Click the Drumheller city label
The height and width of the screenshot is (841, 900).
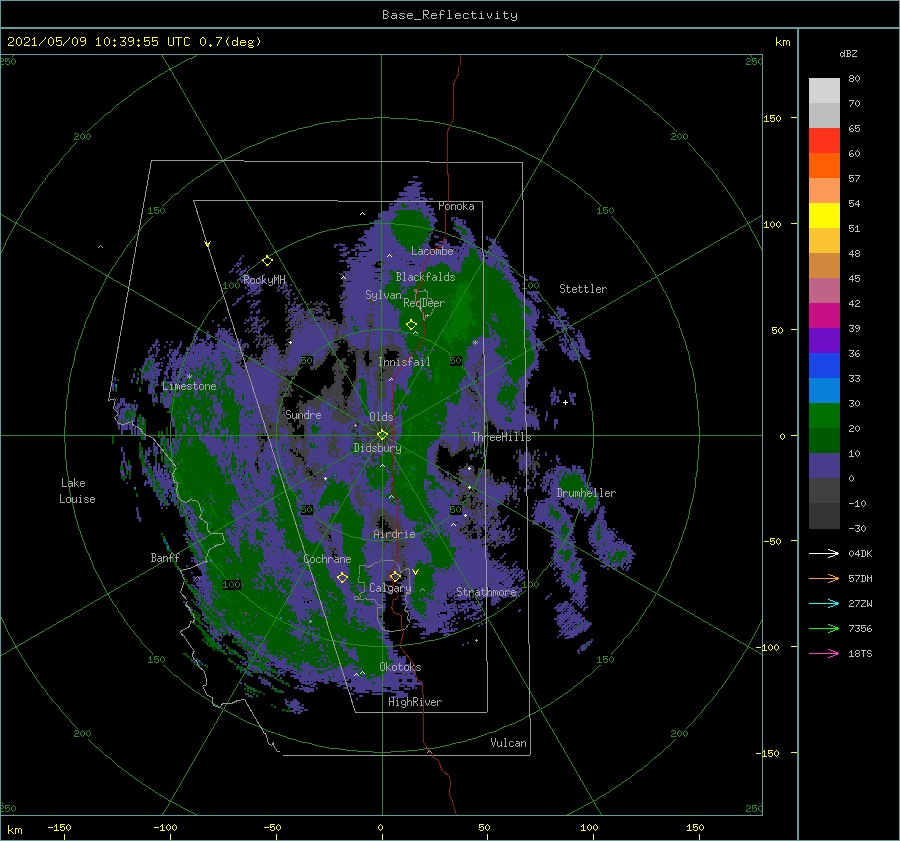[586, 493]
